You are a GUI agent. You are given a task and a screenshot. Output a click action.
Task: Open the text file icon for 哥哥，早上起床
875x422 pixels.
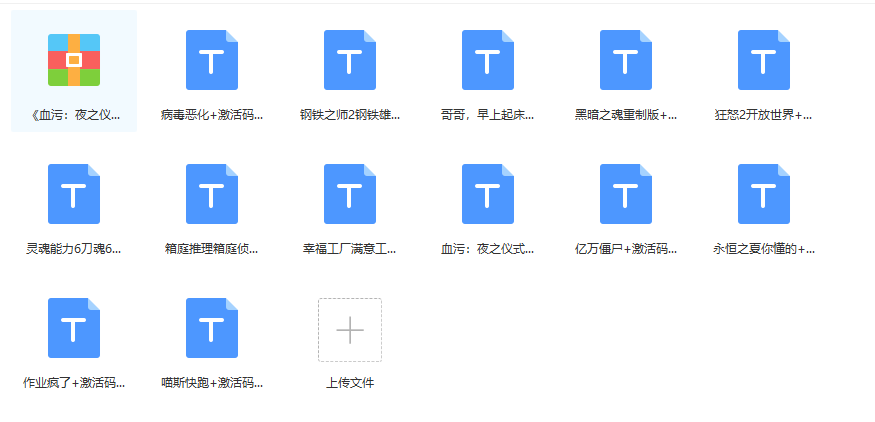(488, 60)
